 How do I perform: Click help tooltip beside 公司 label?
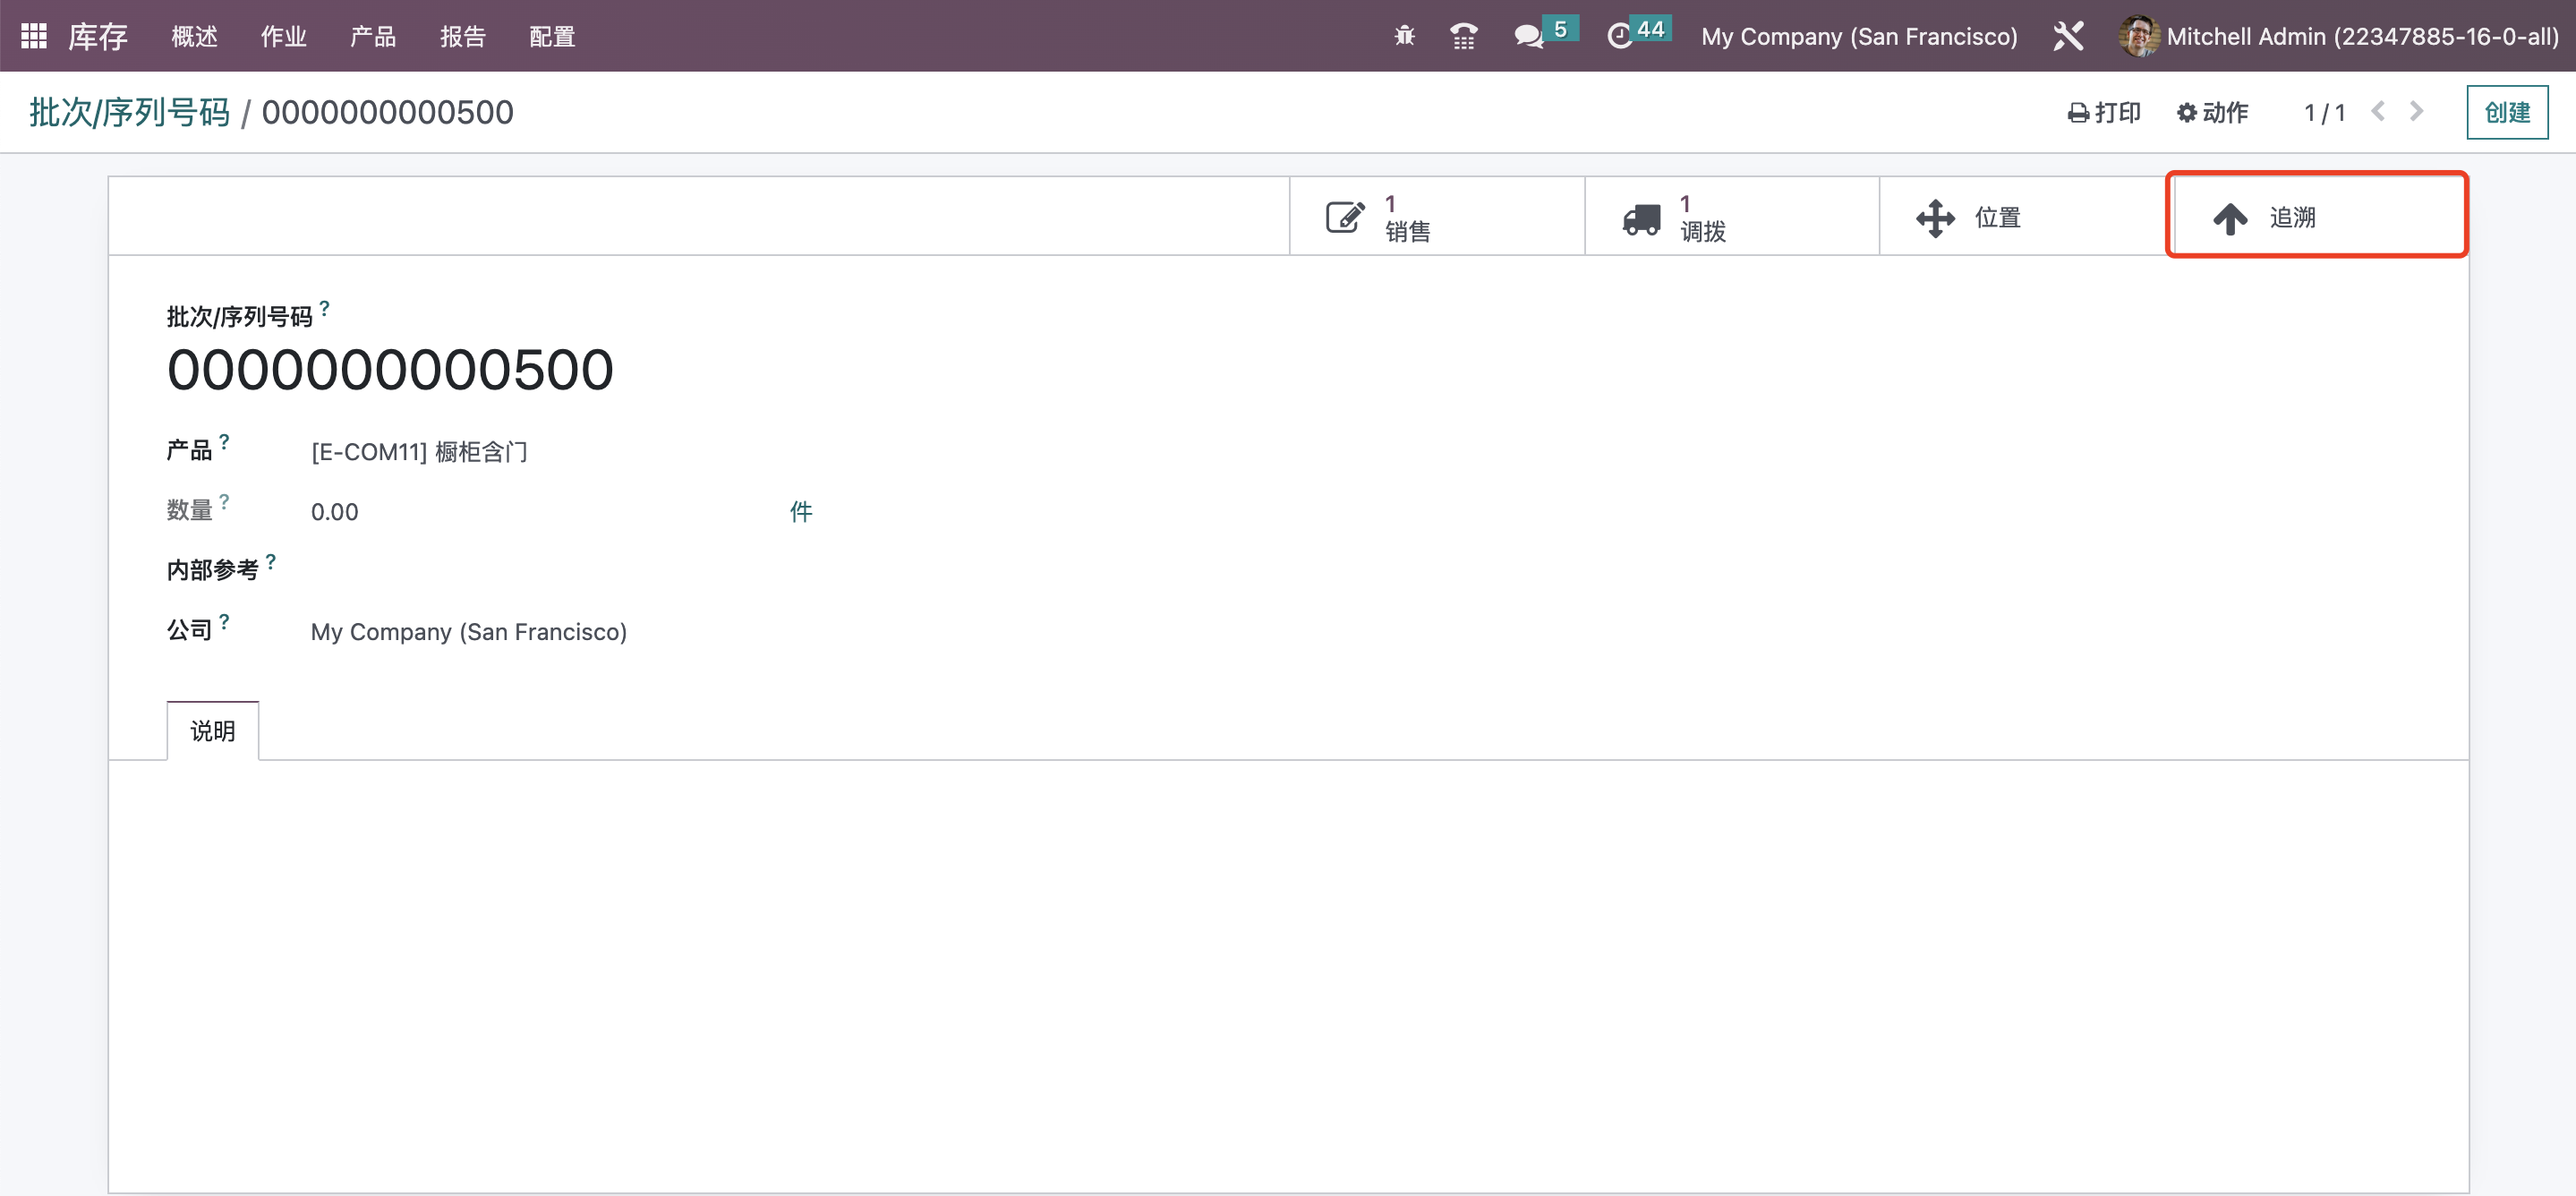224,620
